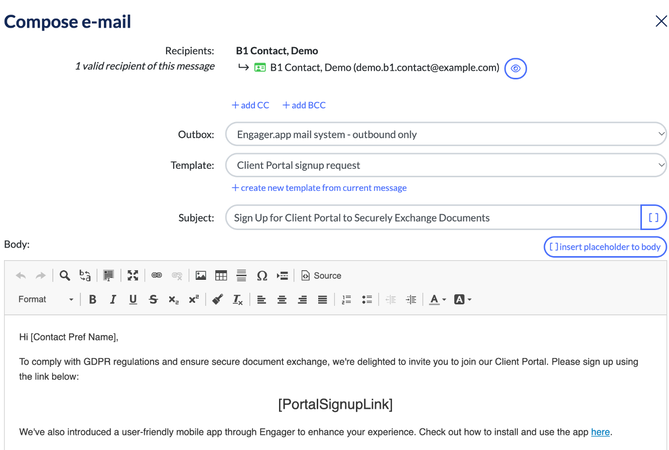Click the add BCC link
The width and height of the screenshot is (669, 450).
point(304,105)
